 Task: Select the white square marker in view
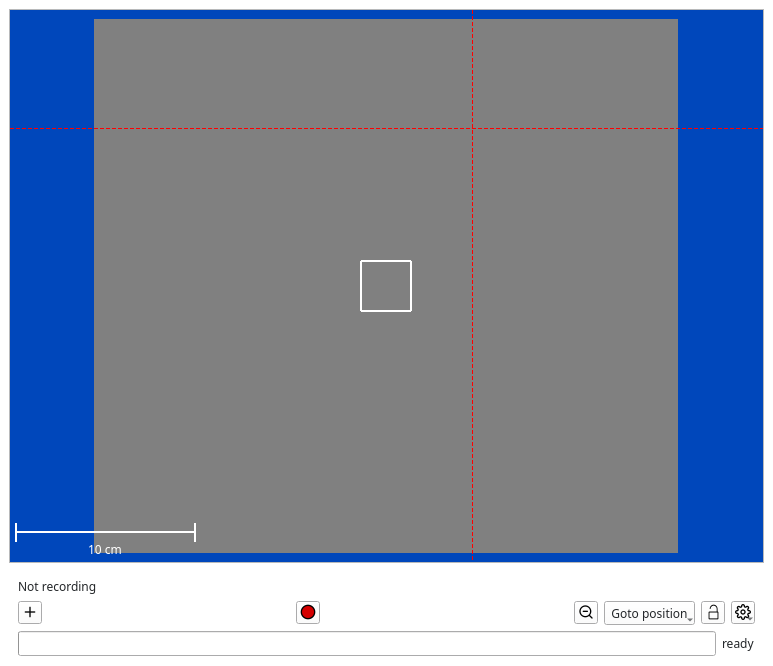[386, 286]
